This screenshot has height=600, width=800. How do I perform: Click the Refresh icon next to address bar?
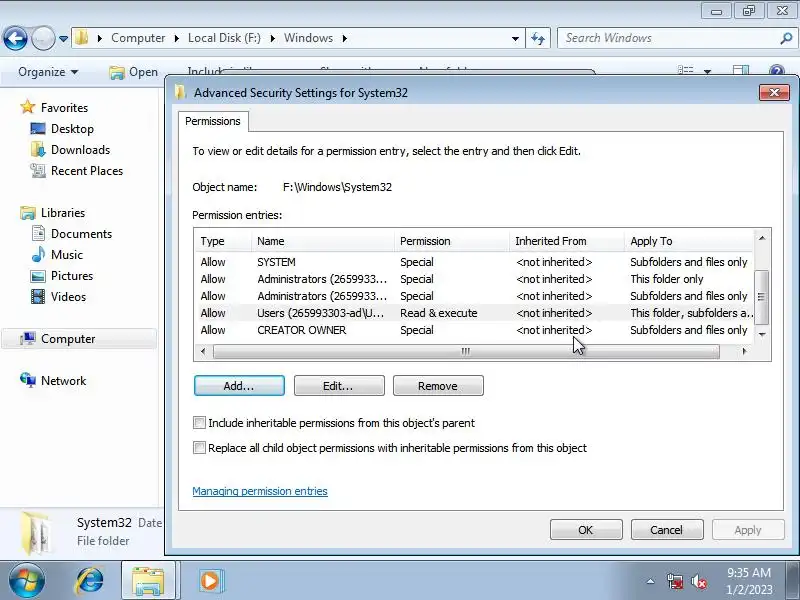tap(538, 38)
